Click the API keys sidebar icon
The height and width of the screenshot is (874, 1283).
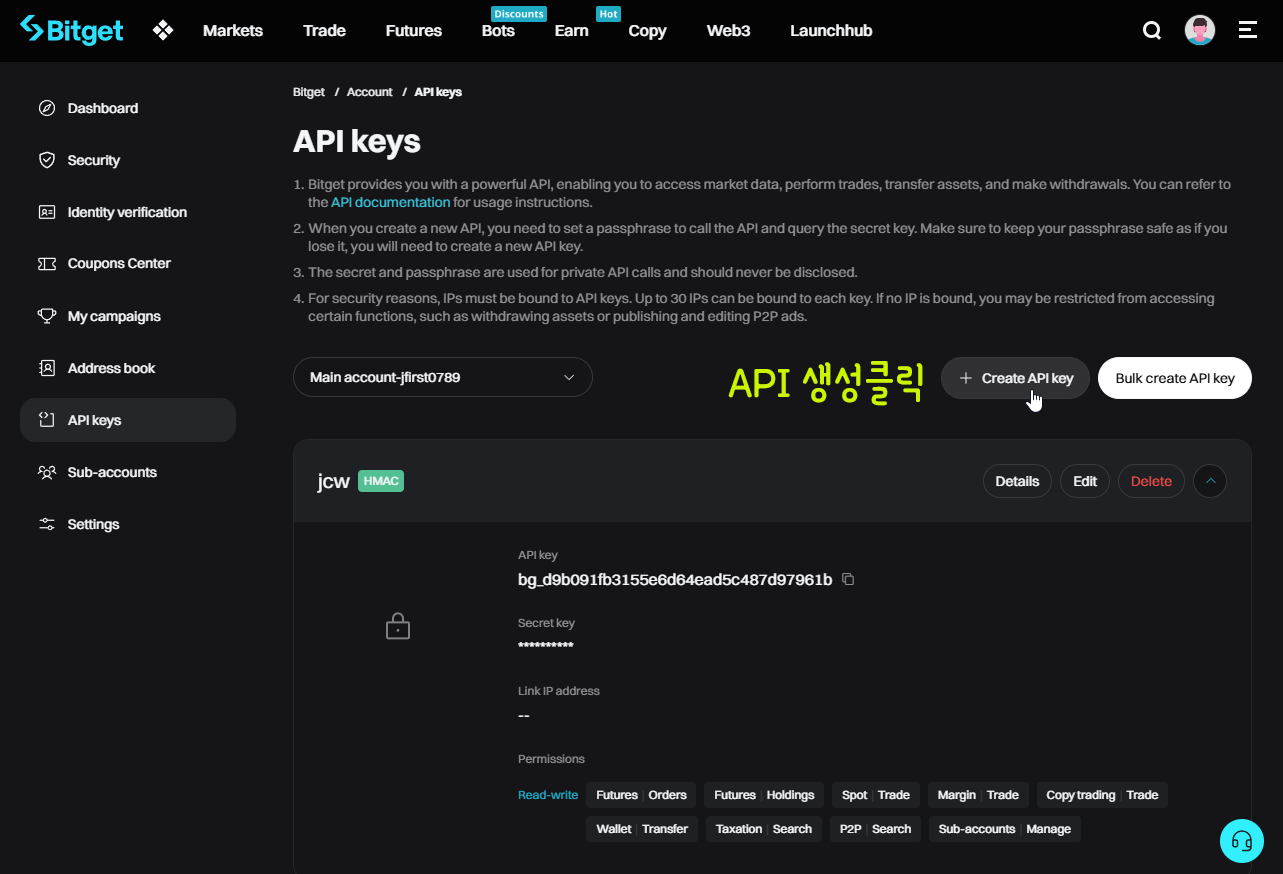pyautogui.click(x=47, y=420)
